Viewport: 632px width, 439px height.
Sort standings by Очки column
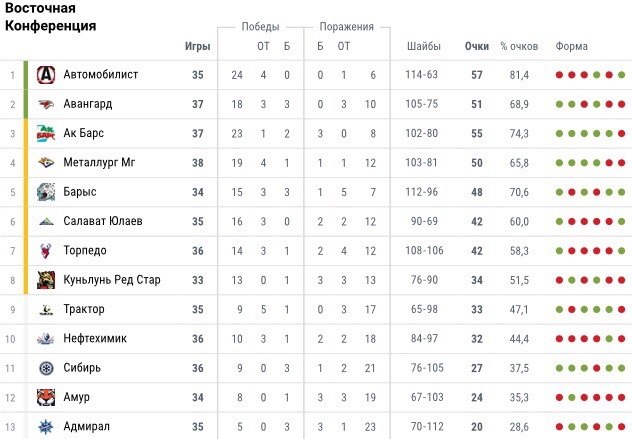[x=477, y=46]
